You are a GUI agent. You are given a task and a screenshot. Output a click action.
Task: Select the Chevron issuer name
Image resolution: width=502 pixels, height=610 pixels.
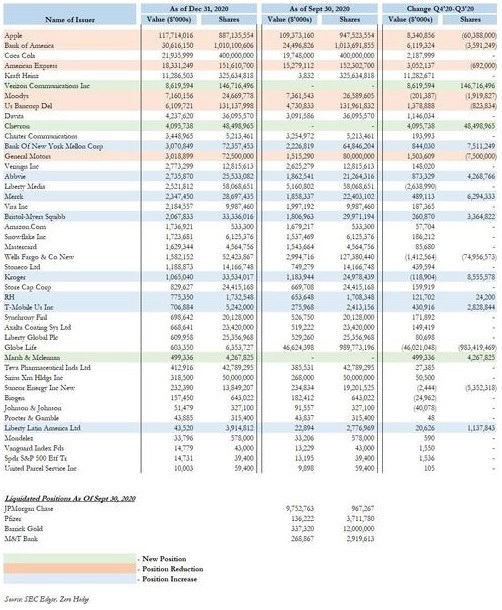coord(17,126)
